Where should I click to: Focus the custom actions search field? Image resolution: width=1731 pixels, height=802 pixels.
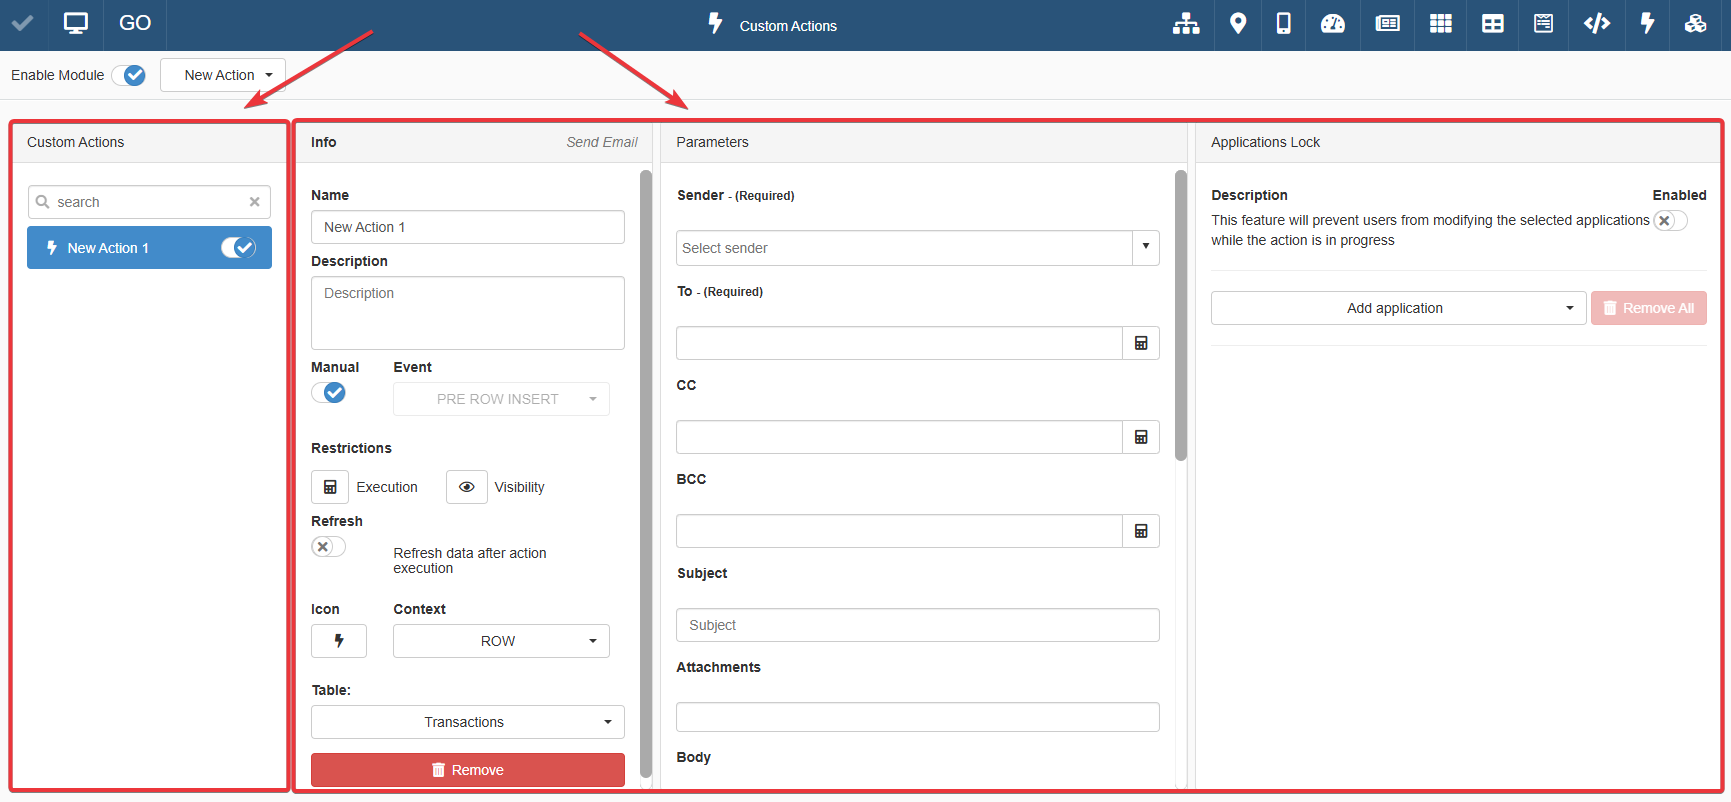[149, 202]
